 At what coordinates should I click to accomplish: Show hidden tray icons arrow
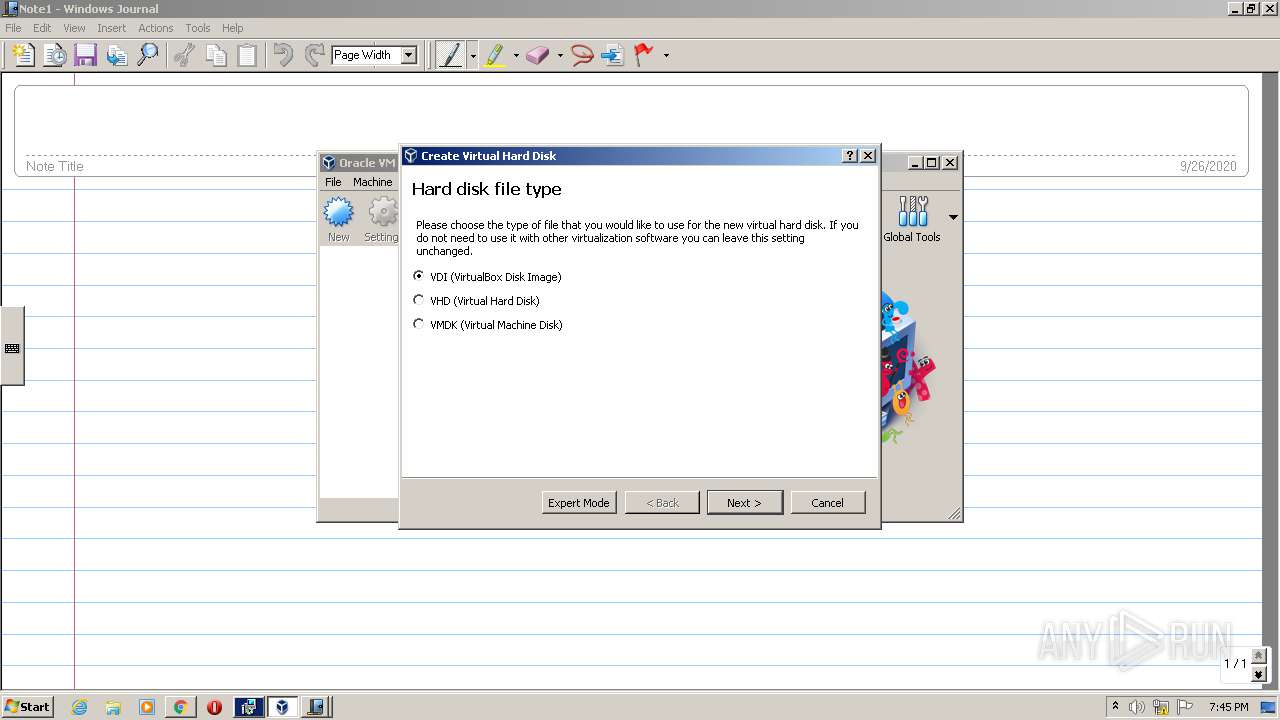point(1115,706)
